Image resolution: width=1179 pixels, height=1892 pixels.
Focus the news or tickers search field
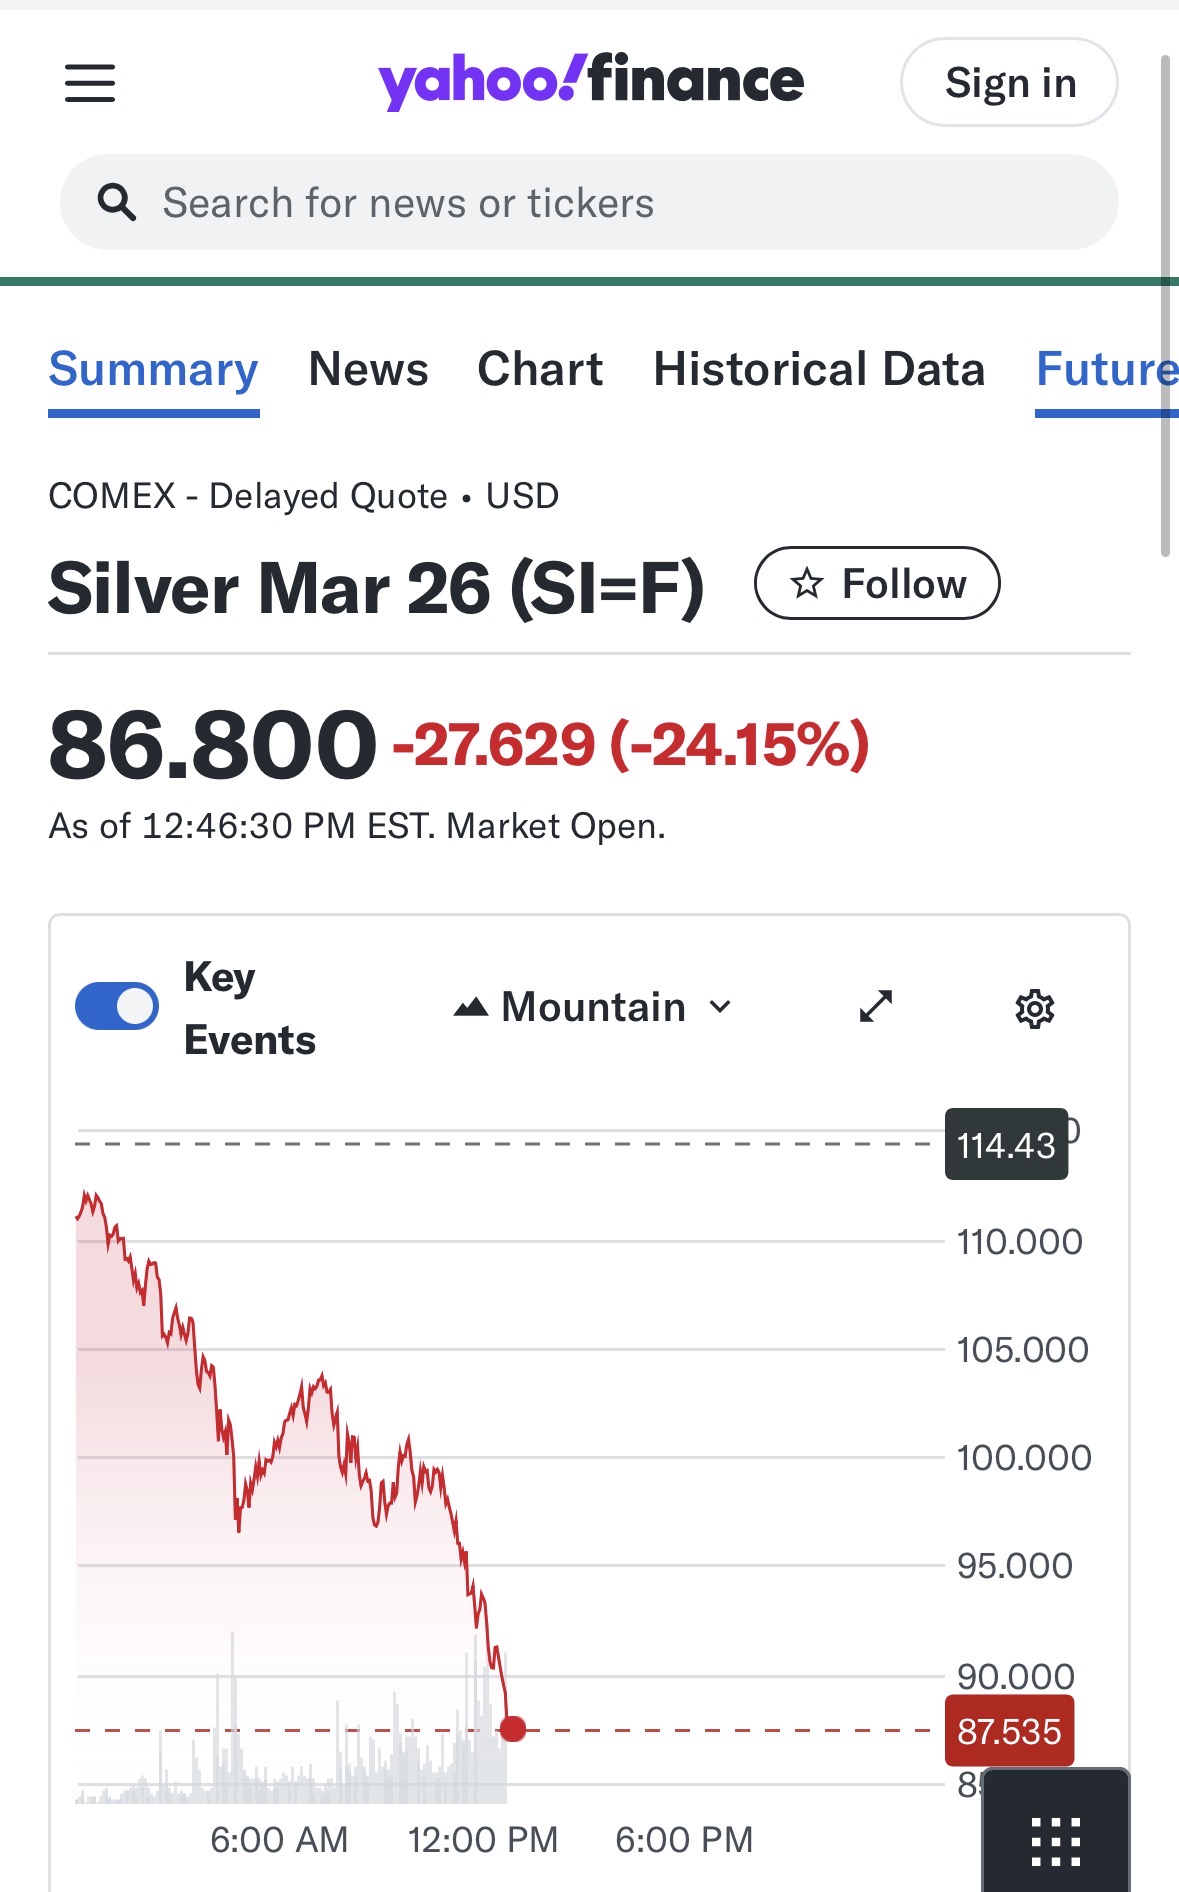point(600,203)
